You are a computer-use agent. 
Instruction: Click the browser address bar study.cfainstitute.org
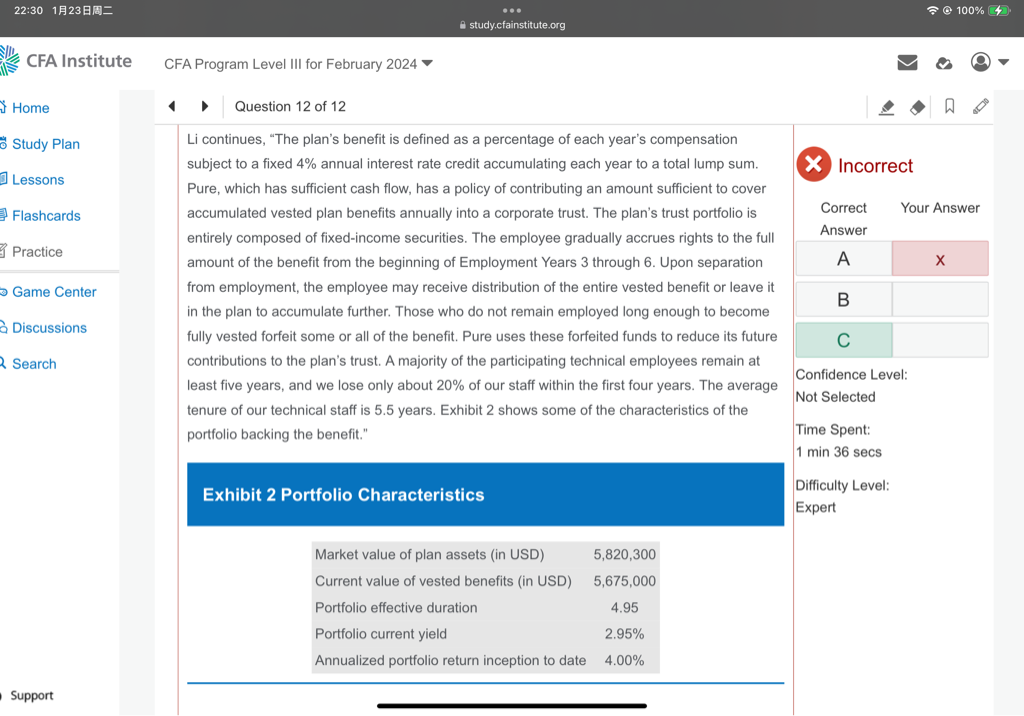(x=512, y=25)
